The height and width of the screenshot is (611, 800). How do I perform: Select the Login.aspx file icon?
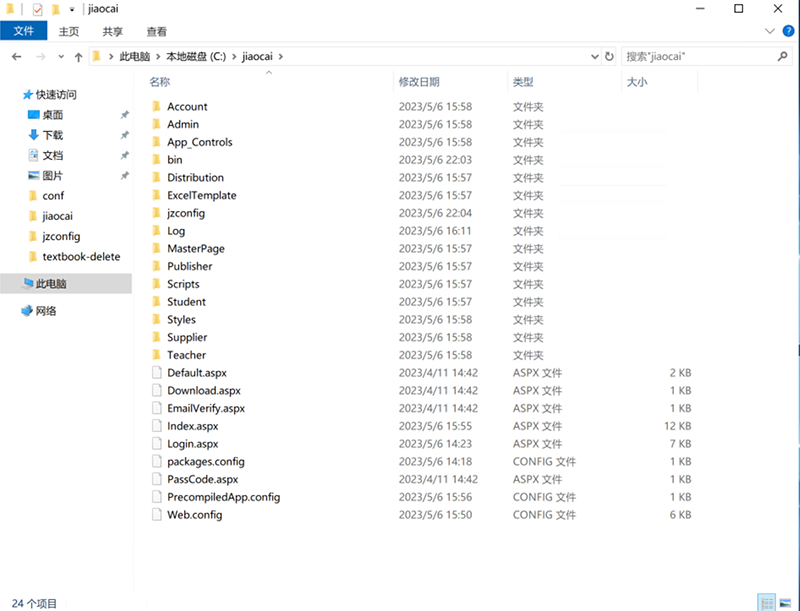(x=157, y=444)
